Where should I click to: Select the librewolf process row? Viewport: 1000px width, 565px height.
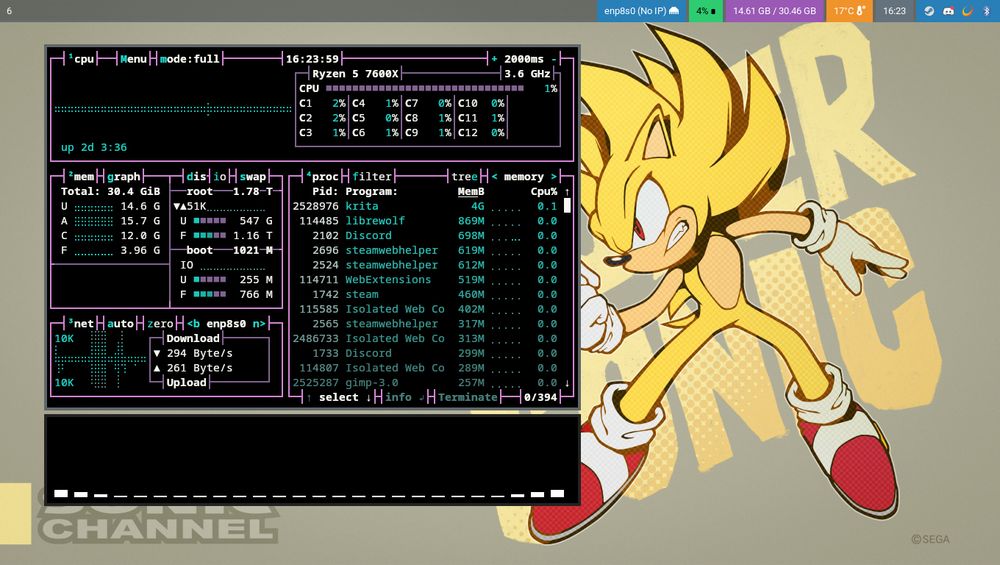pos(425,221)
